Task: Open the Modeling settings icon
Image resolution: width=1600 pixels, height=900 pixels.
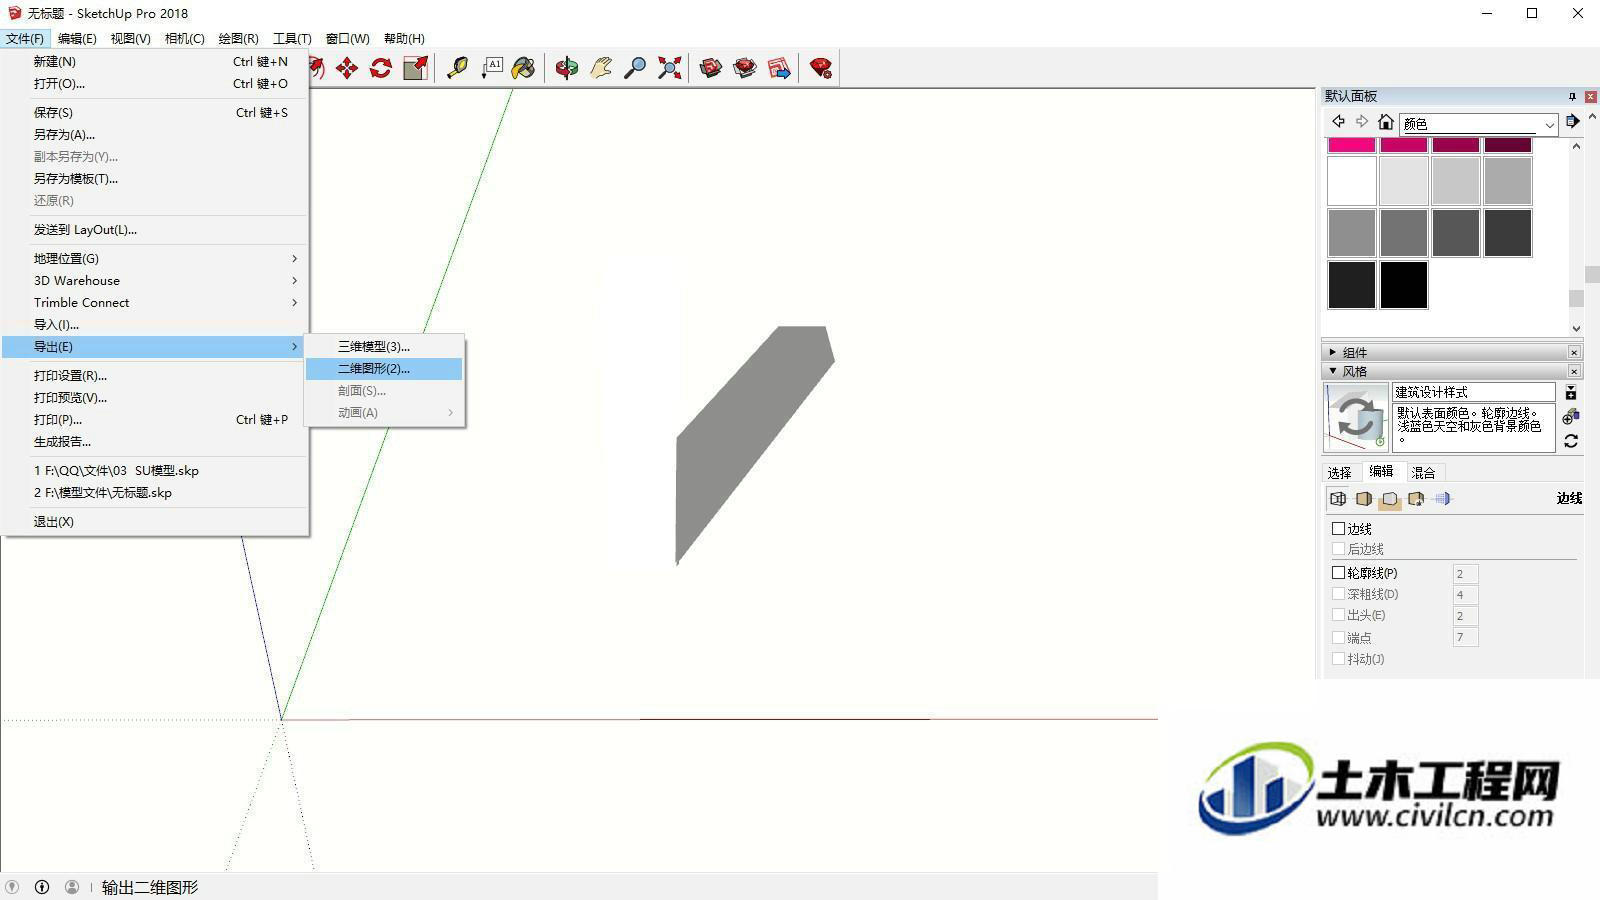Action: 1442,499
